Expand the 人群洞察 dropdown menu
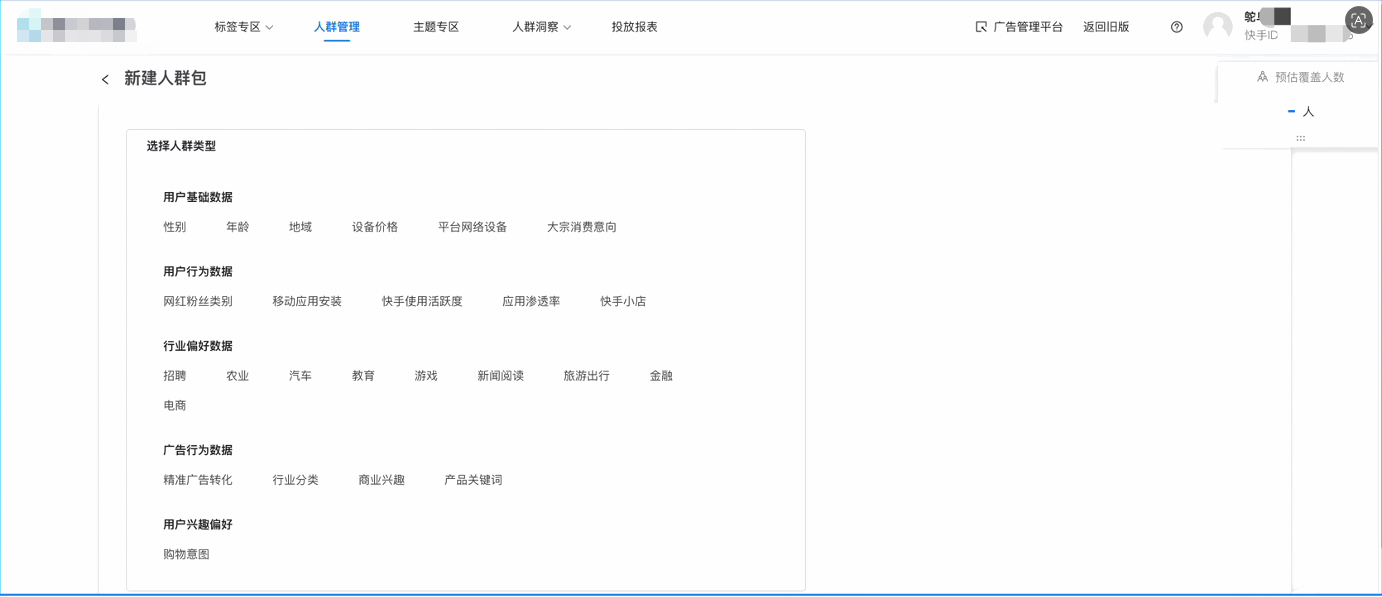This screenshot has width=1382, height=597. (x=539, y=27)
